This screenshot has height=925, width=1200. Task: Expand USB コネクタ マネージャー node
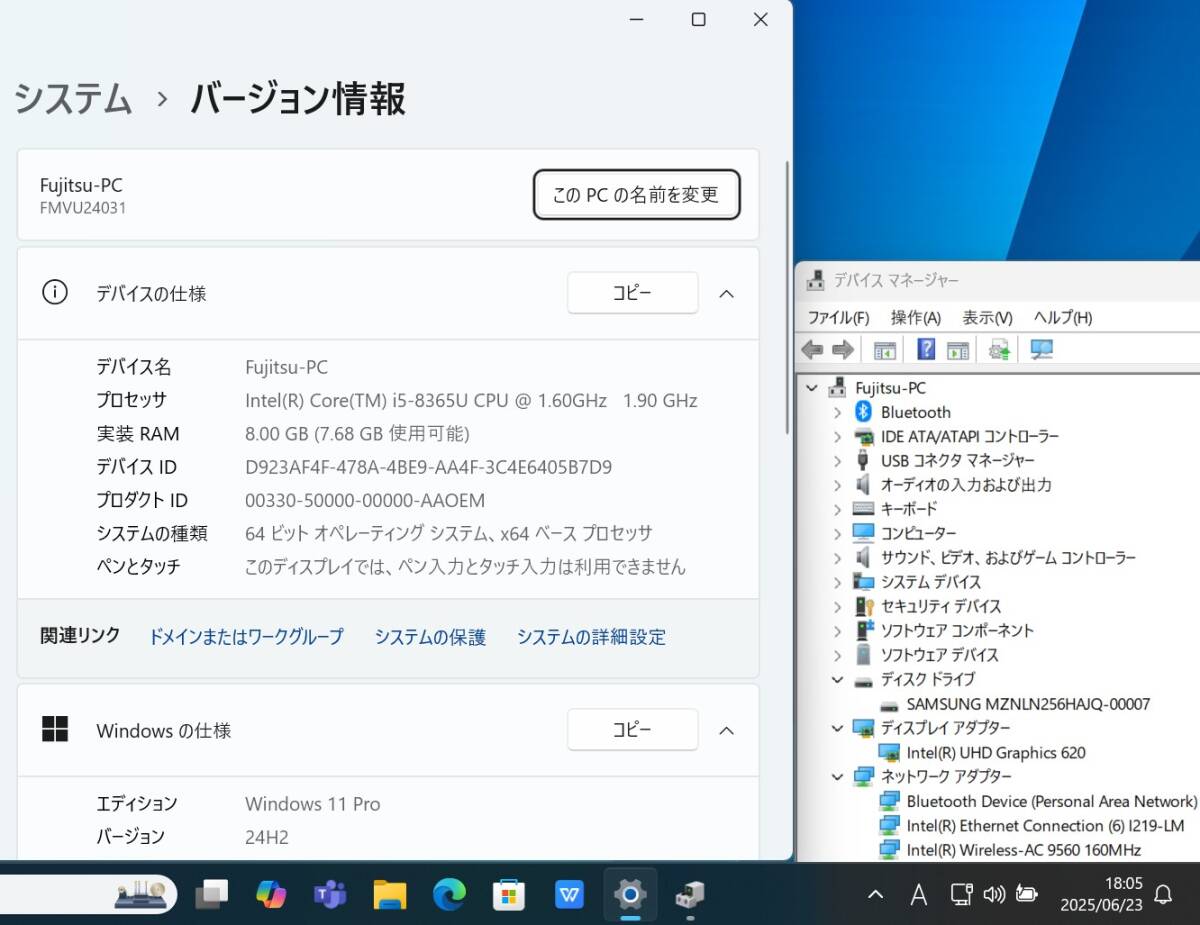click(838, 460)
